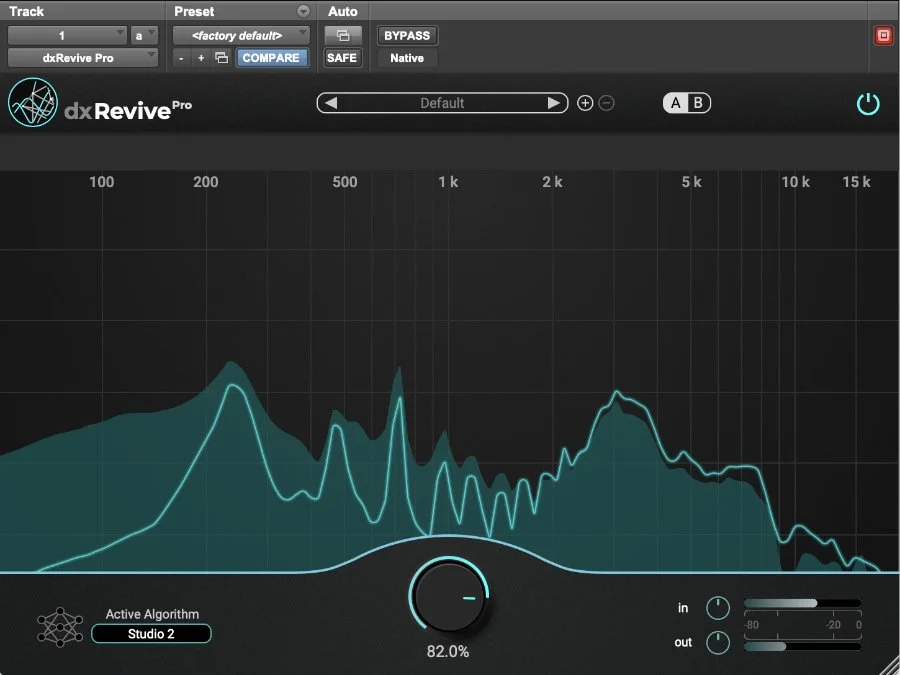Click the dxRevive Pro logo icon

33,102
